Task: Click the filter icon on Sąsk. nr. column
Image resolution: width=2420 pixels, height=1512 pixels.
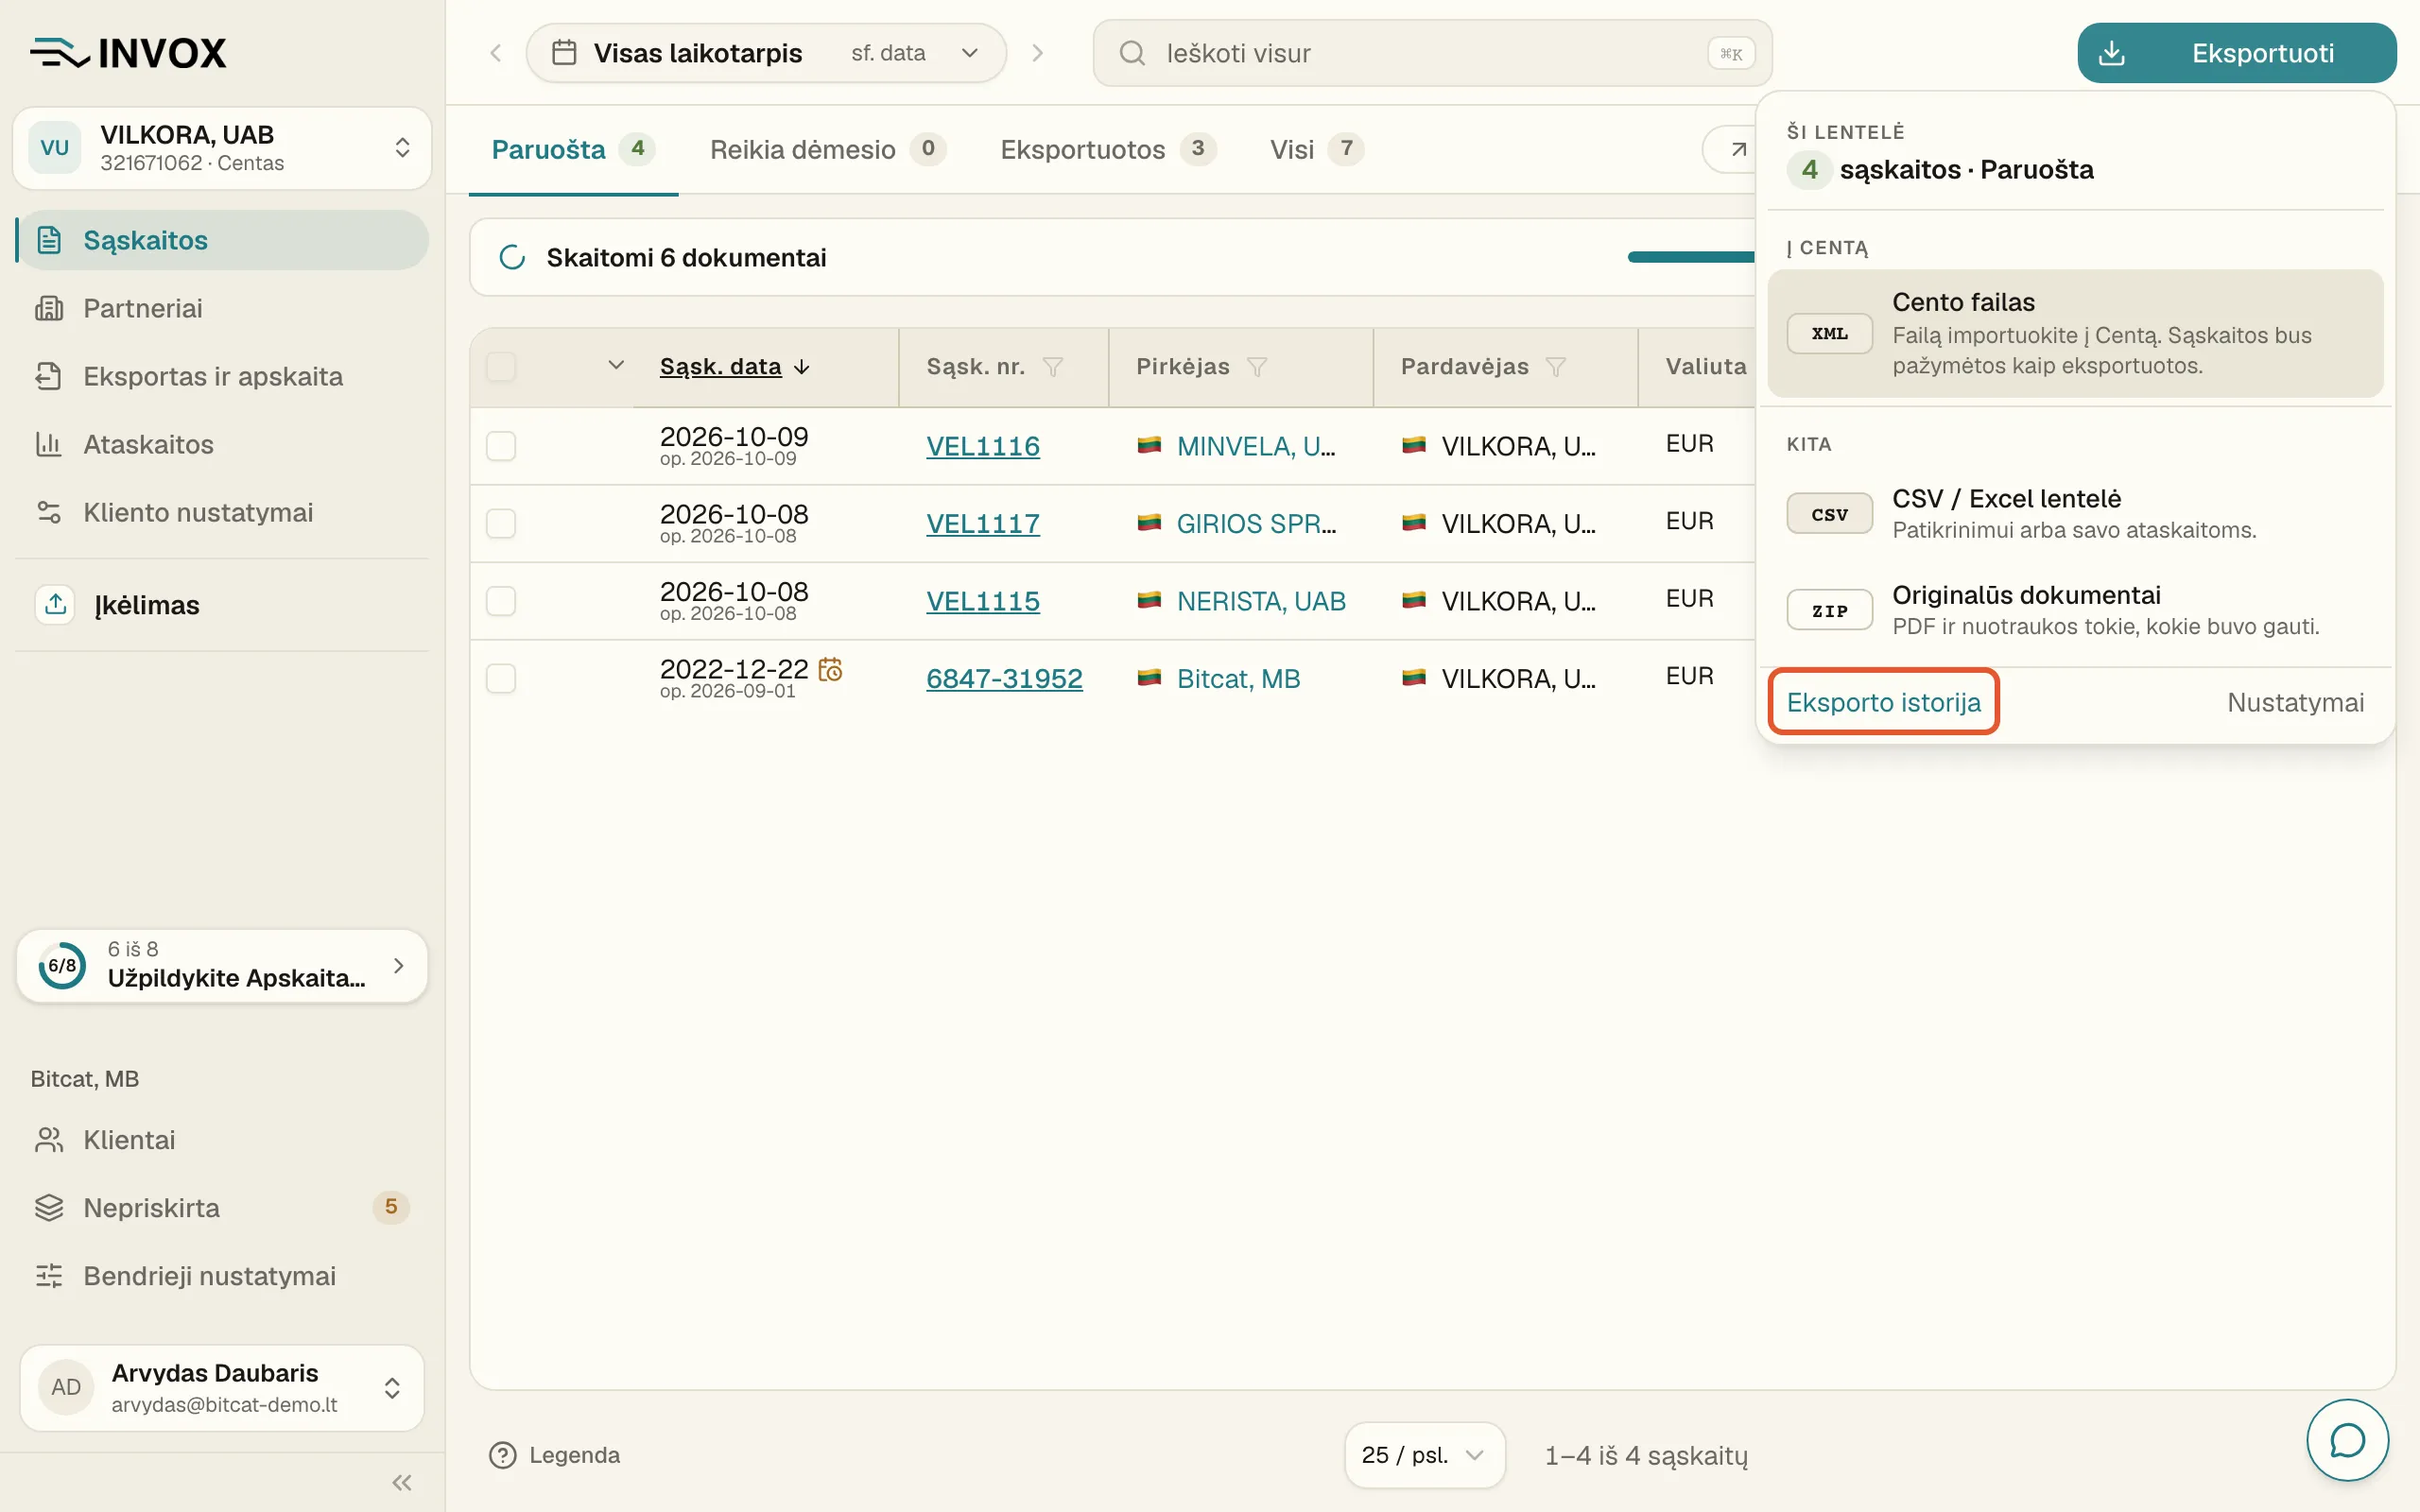Action: pos(1052,367)
